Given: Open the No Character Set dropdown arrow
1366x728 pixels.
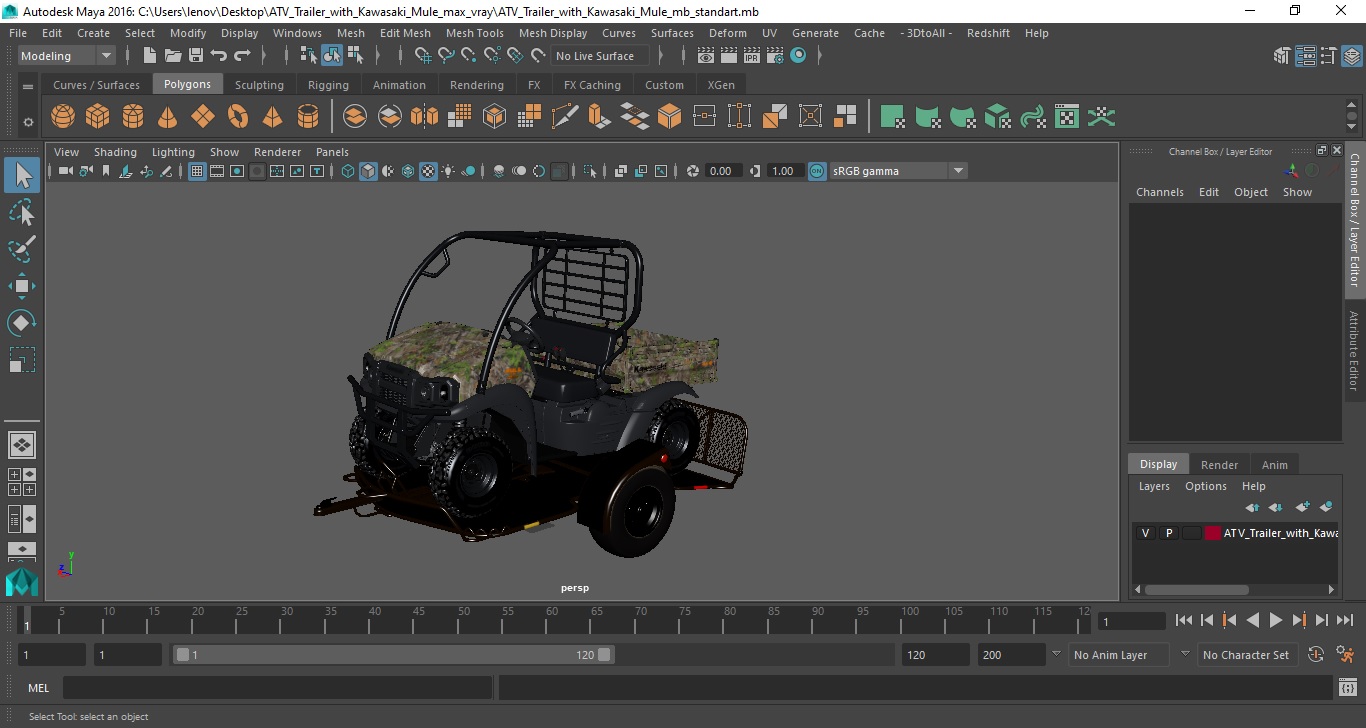Looking at the screenshot, I should pyautogui.click(x=1185, y=654).
